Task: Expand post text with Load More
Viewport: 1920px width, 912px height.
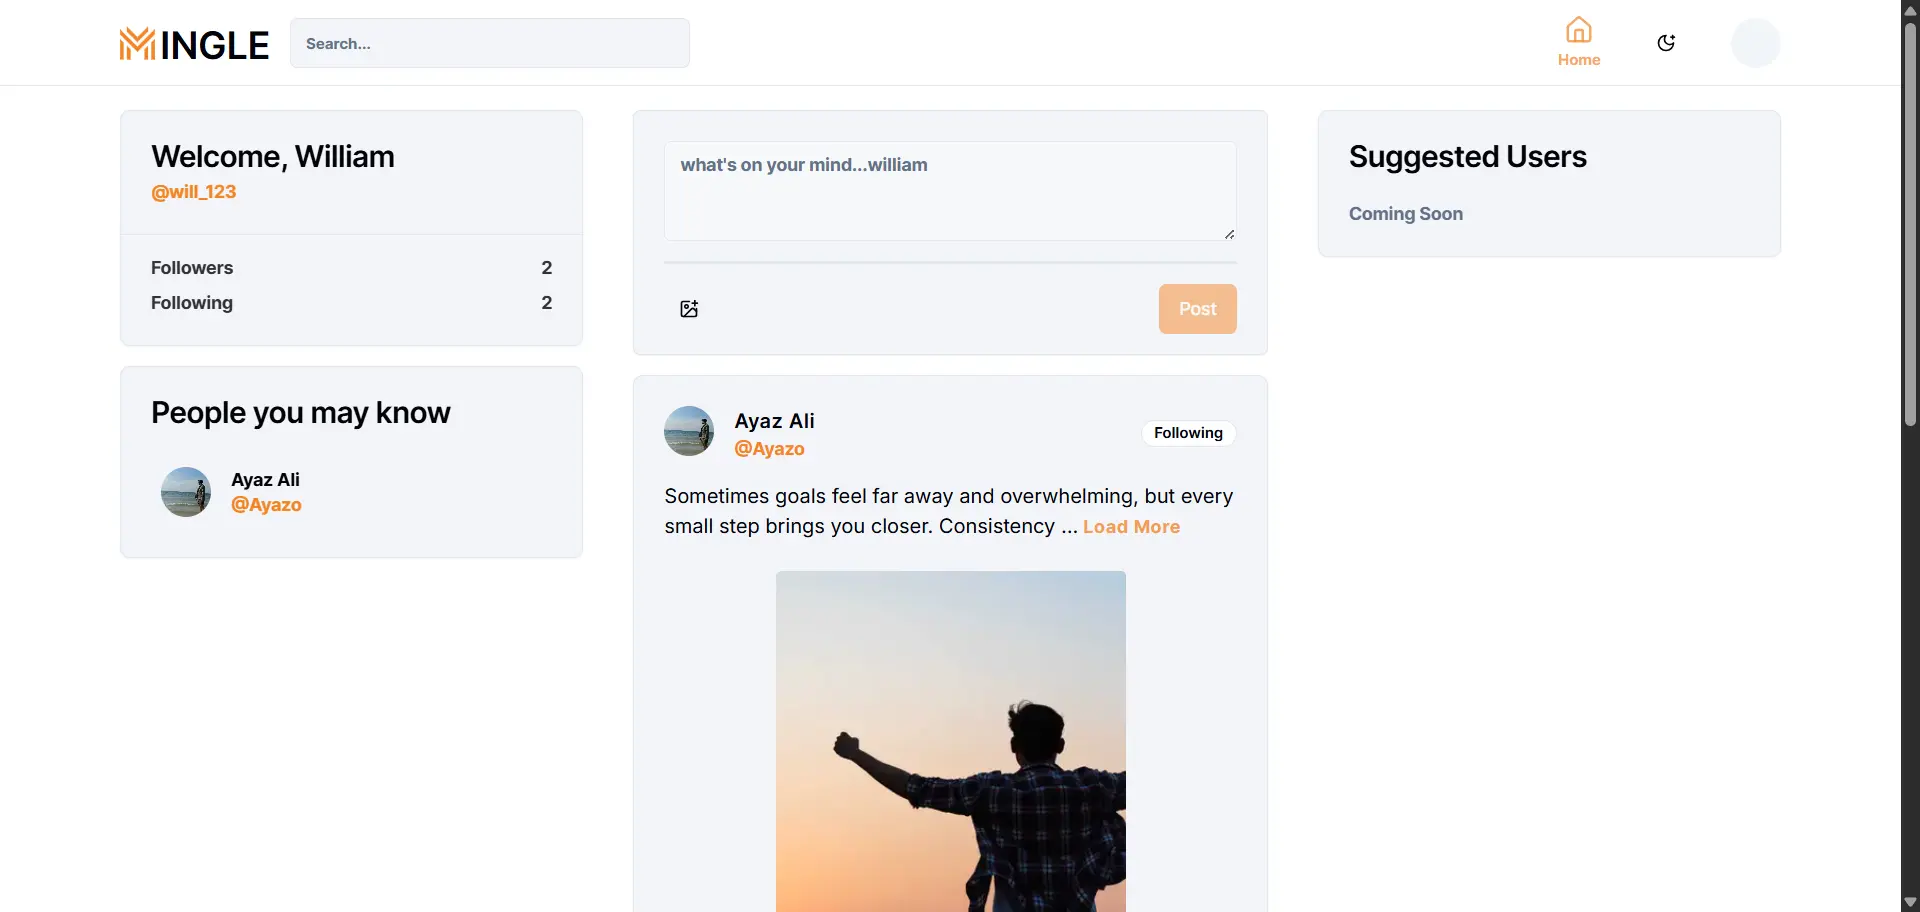Action: click(x=1131, y=527)
